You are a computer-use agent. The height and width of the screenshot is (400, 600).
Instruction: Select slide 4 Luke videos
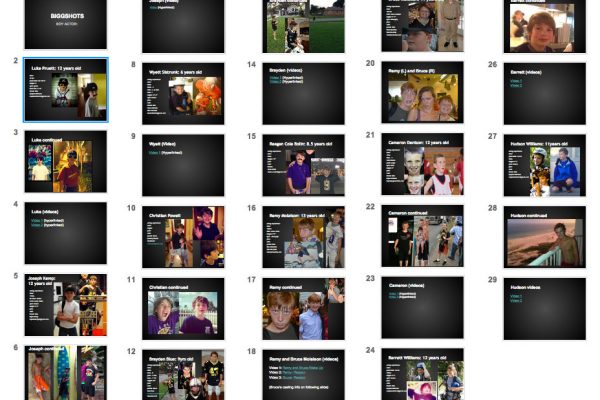pyautogui.click(x=65, y=235)
